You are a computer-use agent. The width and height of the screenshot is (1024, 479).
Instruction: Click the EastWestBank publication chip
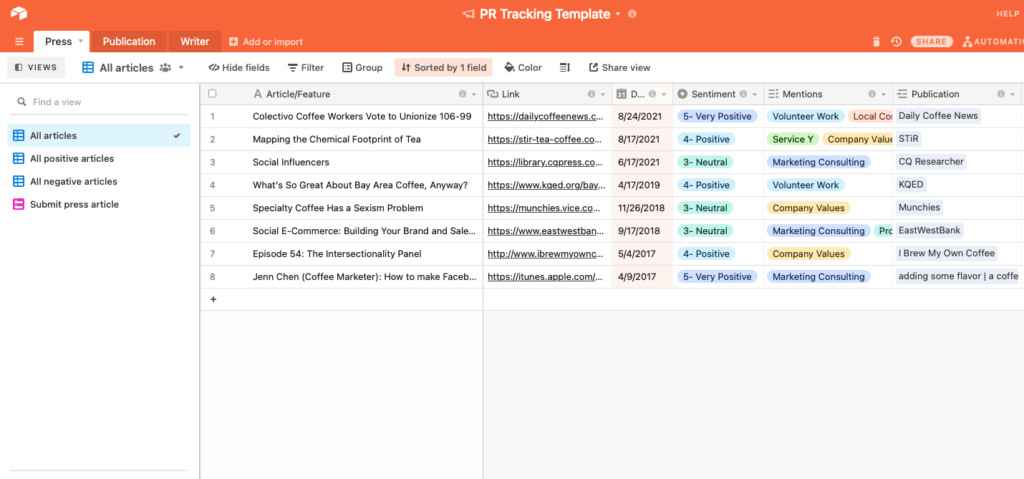(930, 230)
